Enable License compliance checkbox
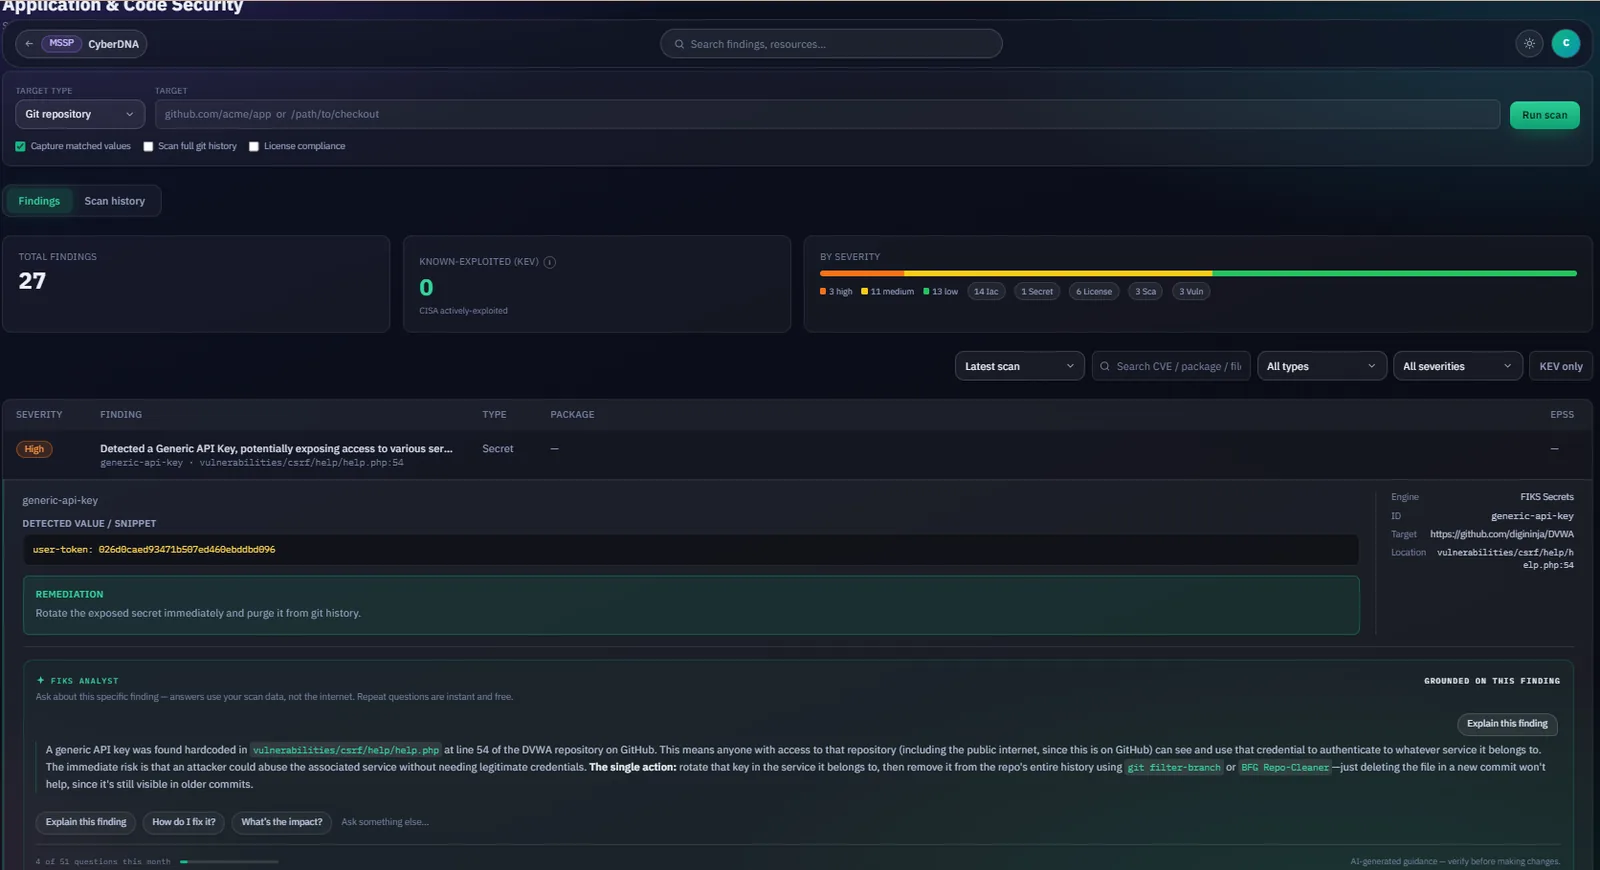The image size is (1600, 870). point(254,146)
